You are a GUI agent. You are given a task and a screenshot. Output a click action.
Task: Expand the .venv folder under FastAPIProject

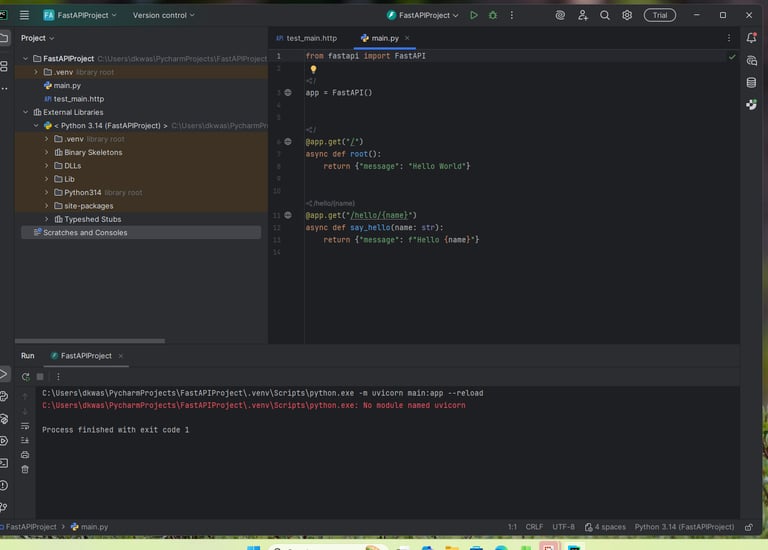pyautogui.click(x=36, y=72)
